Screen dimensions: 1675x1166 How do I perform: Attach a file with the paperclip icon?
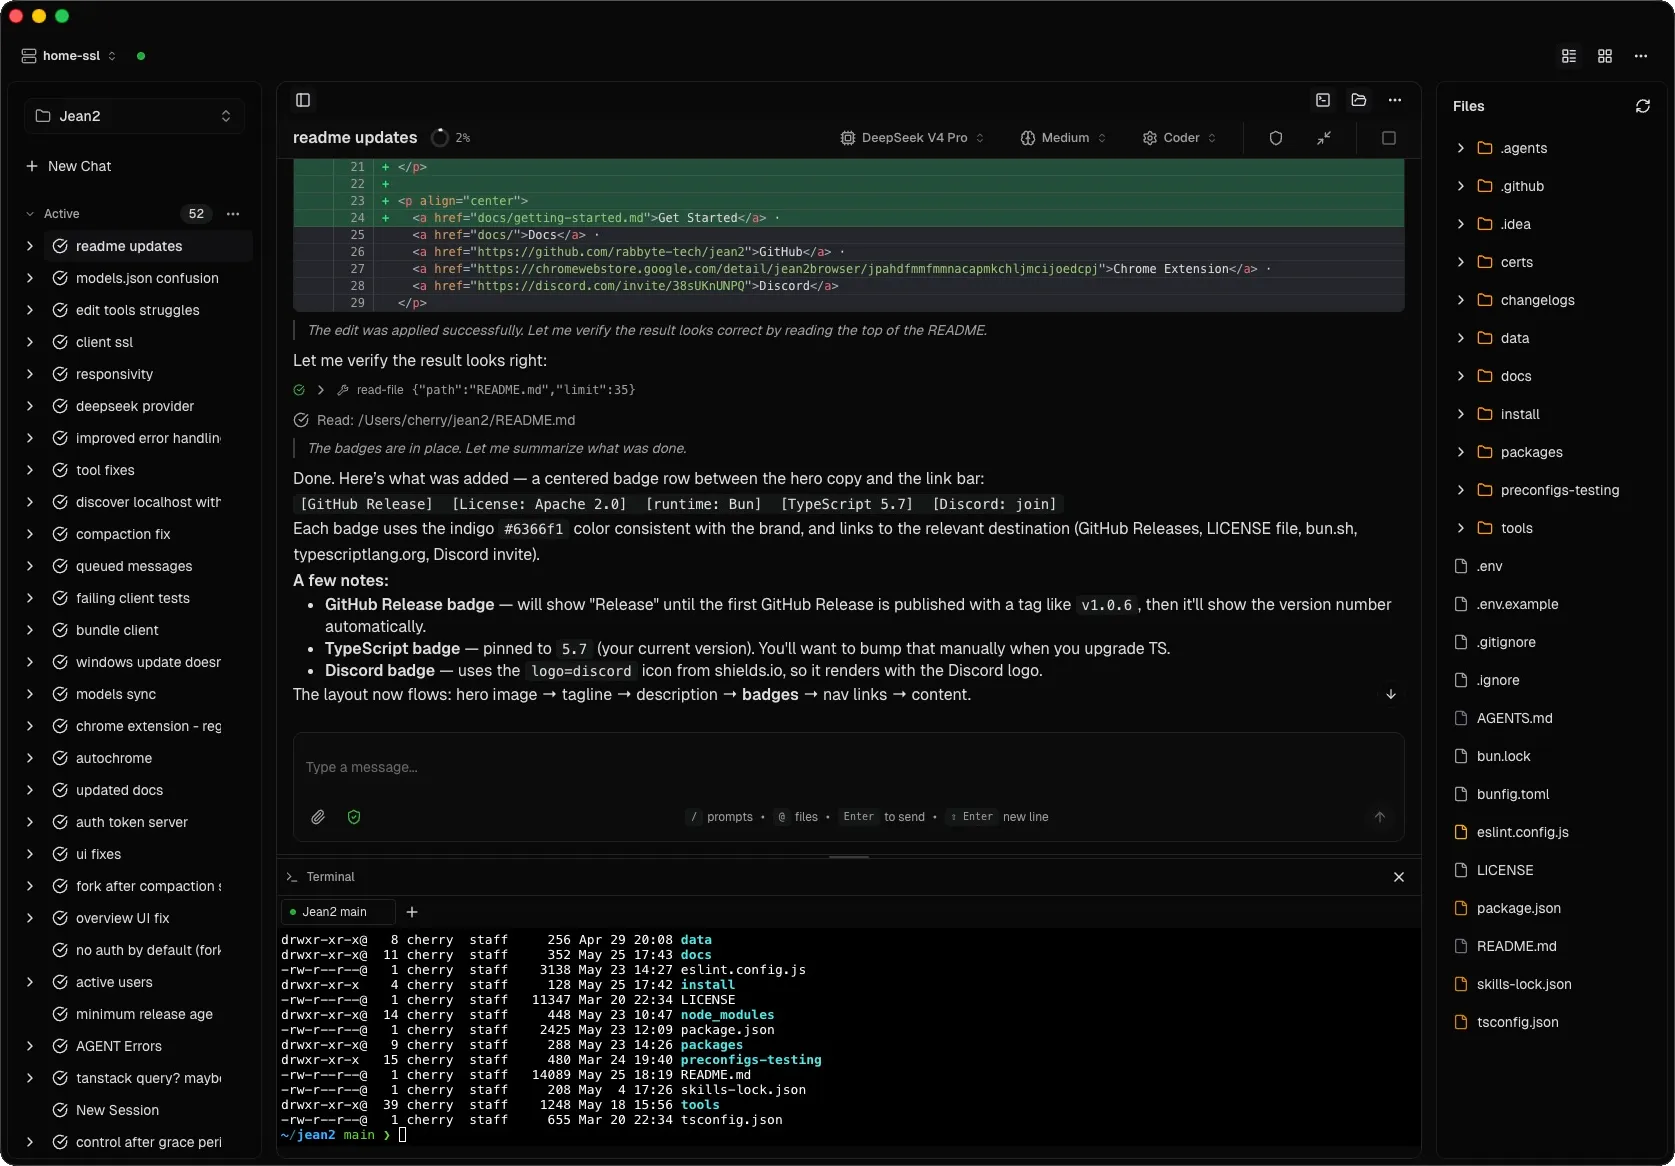coord(318,817)
